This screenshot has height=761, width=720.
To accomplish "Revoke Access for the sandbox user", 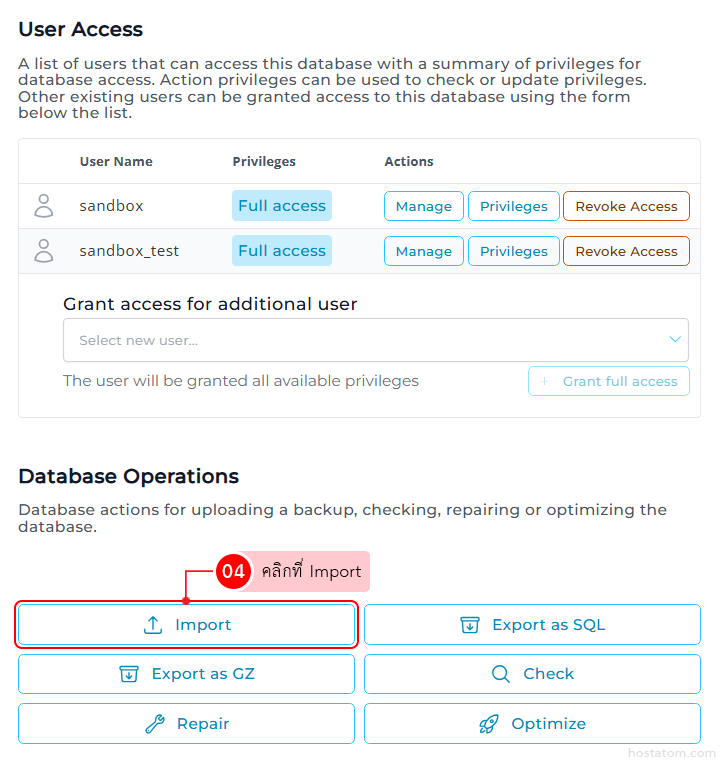I will pyautogui.click(x=626, y=206).
